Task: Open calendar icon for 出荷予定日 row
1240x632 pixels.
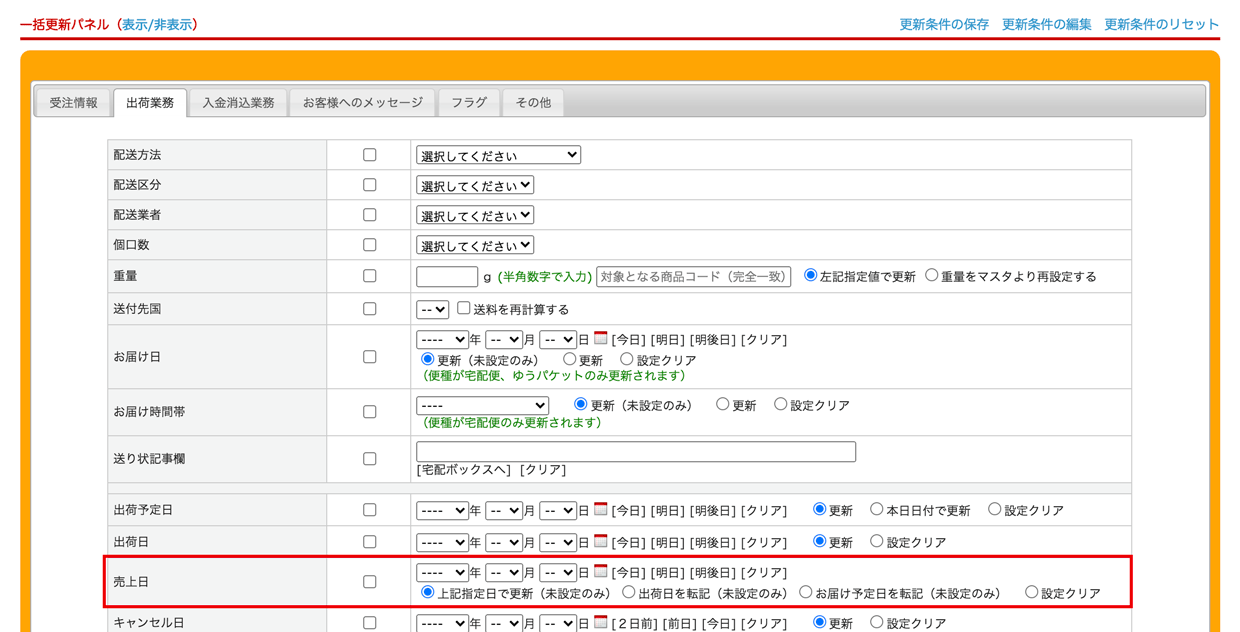Action: pos(600,509)
